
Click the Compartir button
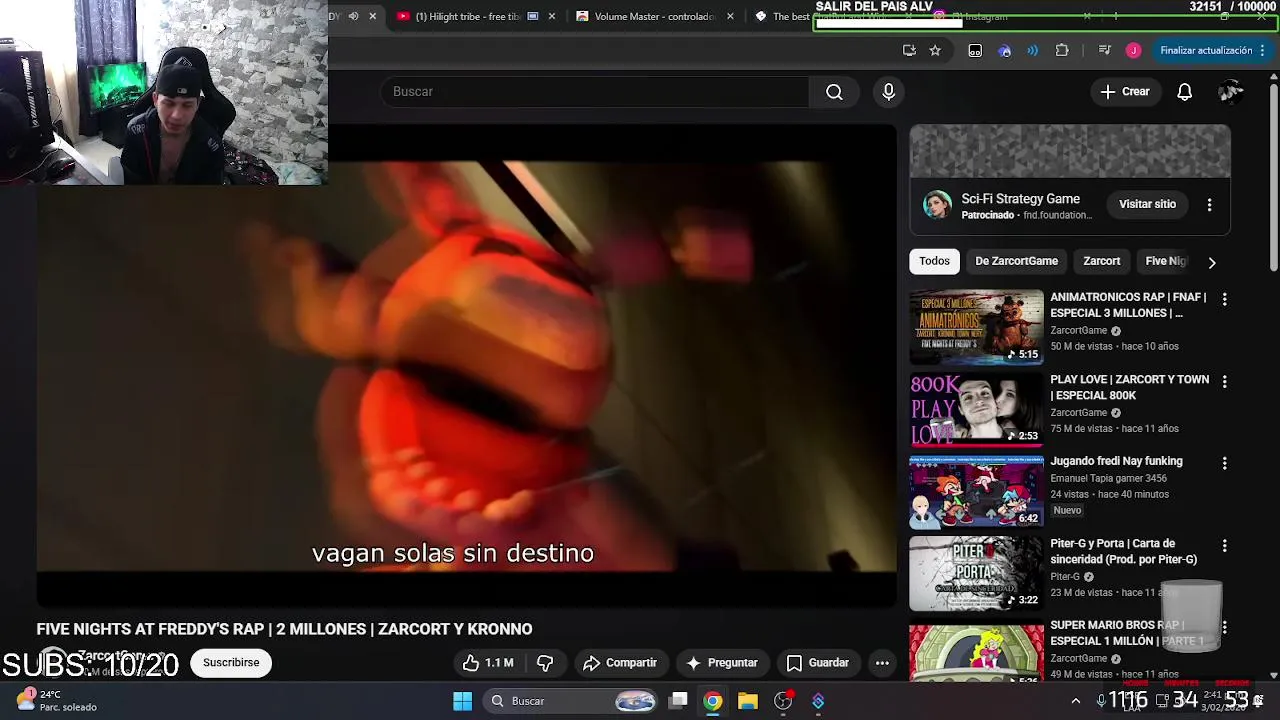coord(620,663)
